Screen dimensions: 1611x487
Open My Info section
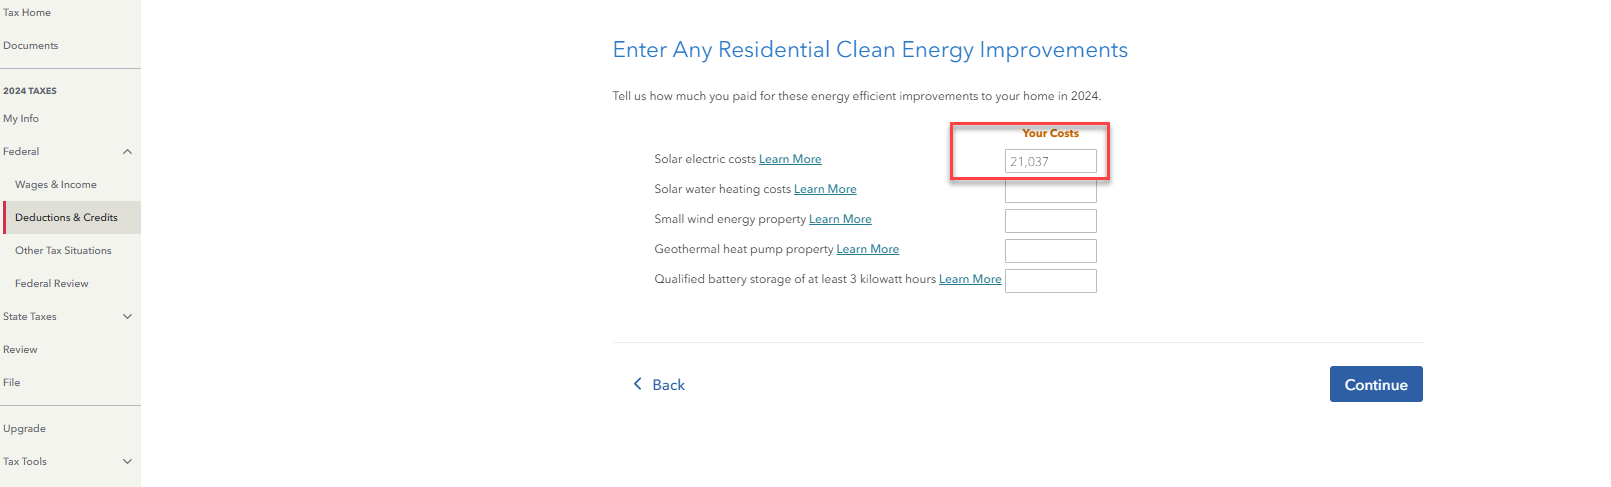[x=21, y=119]
